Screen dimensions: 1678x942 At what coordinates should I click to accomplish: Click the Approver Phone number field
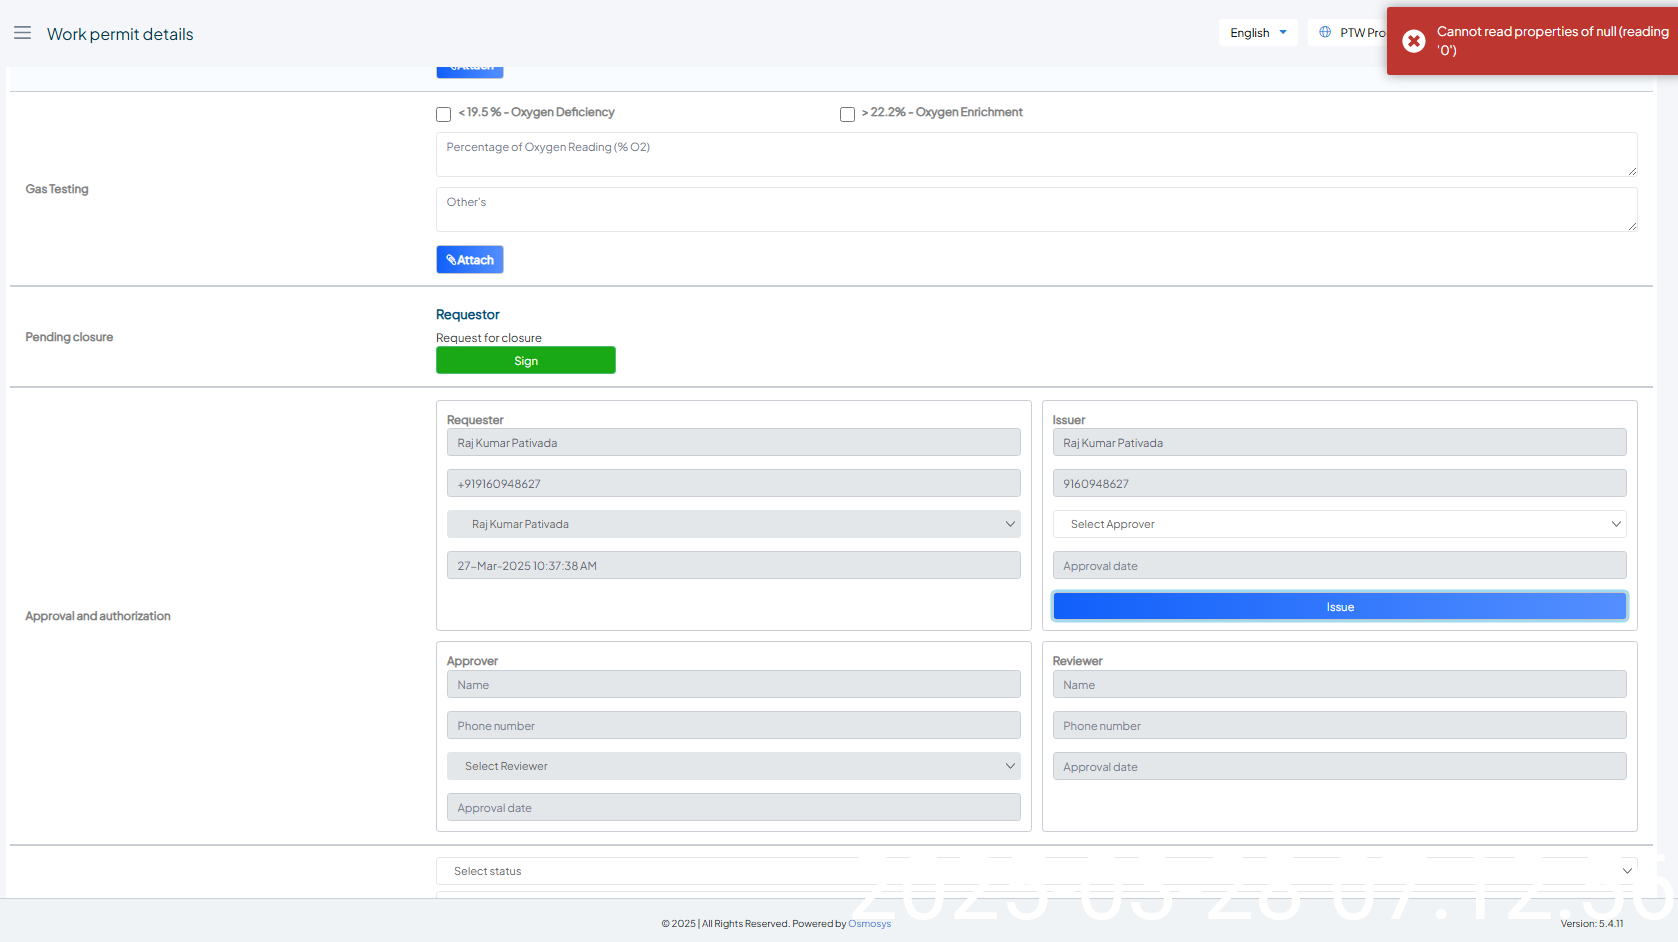click(733, 726)
